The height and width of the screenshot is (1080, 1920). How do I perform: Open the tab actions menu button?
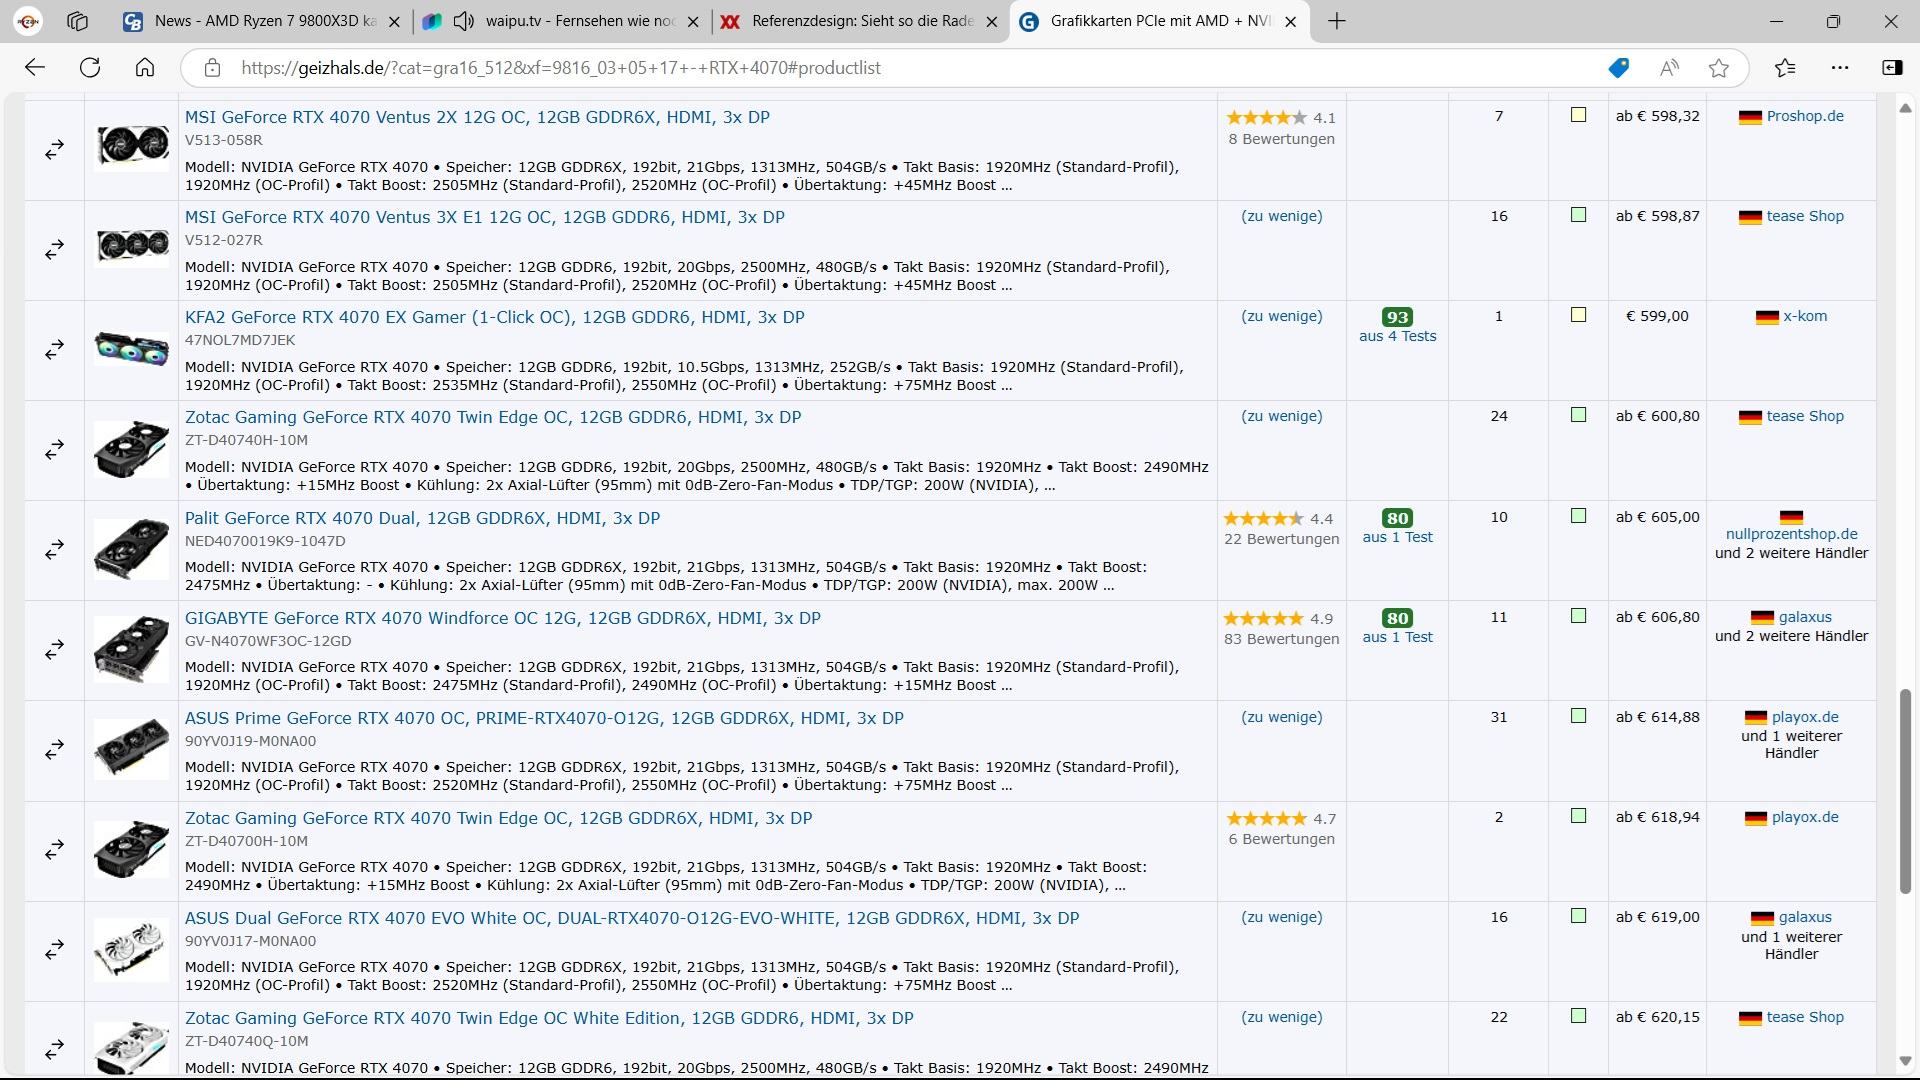coord(77,21)
